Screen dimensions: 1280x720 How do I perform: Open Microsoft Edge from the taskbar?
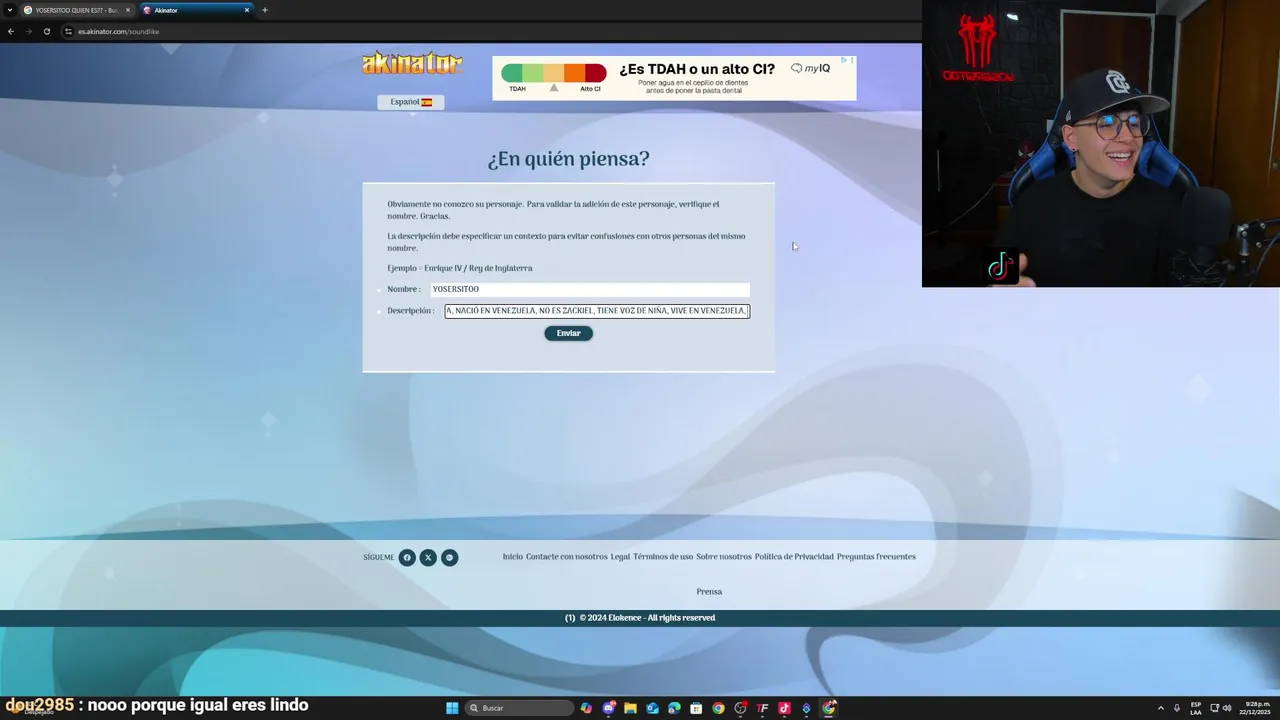pyautogui.click(x=674, y=708)
